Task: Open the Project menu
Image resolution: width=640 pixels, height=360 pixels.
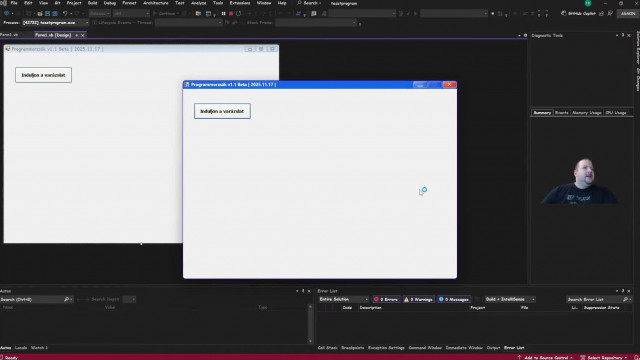Action: (x=74, y=3)
